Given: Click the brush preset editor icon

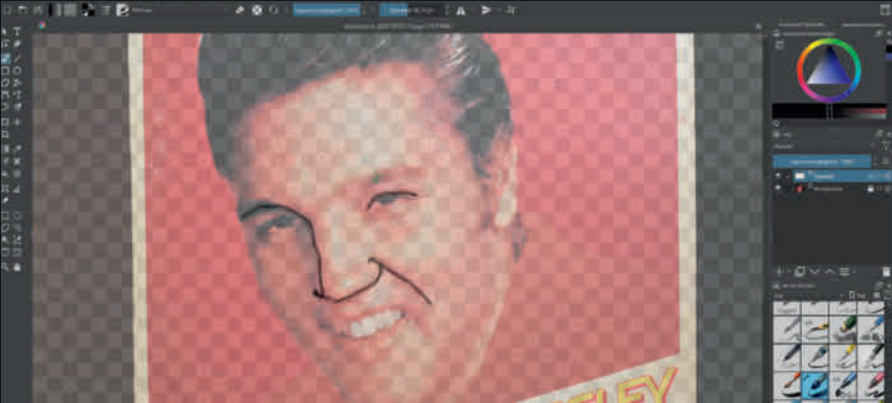Looking at the screenshot, I should (x=122, y=10).
